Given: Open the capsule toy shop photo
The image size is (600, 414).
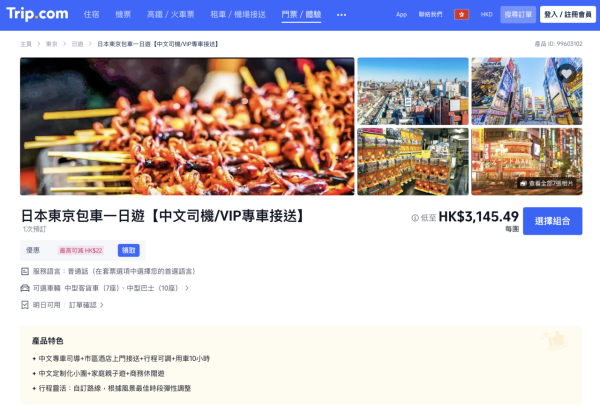Looking at the screenshot, I should 413,161.
